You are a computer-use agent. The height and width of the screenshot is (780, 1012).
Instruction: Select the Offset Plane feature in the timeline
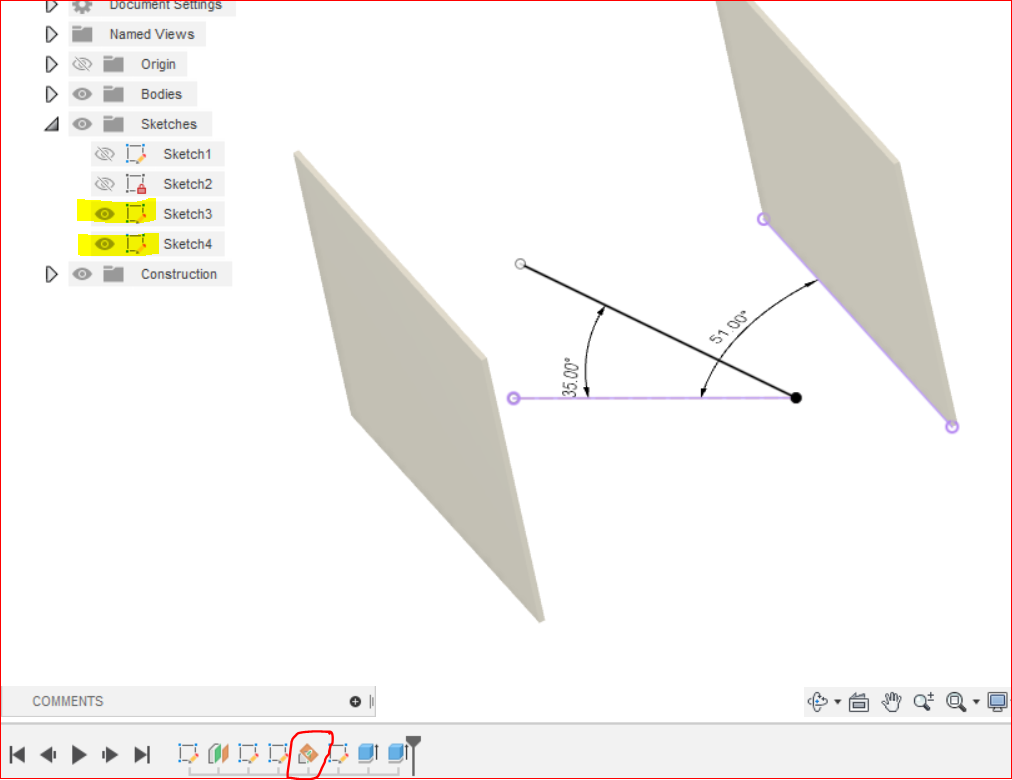pyautogui.click(x=218, y=752)
